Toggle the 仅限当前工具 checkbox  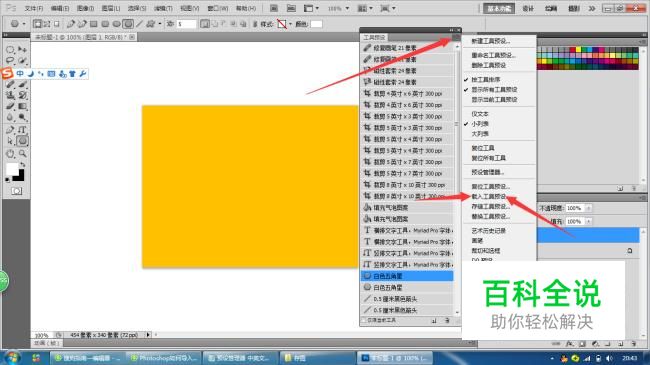point(364,320)
